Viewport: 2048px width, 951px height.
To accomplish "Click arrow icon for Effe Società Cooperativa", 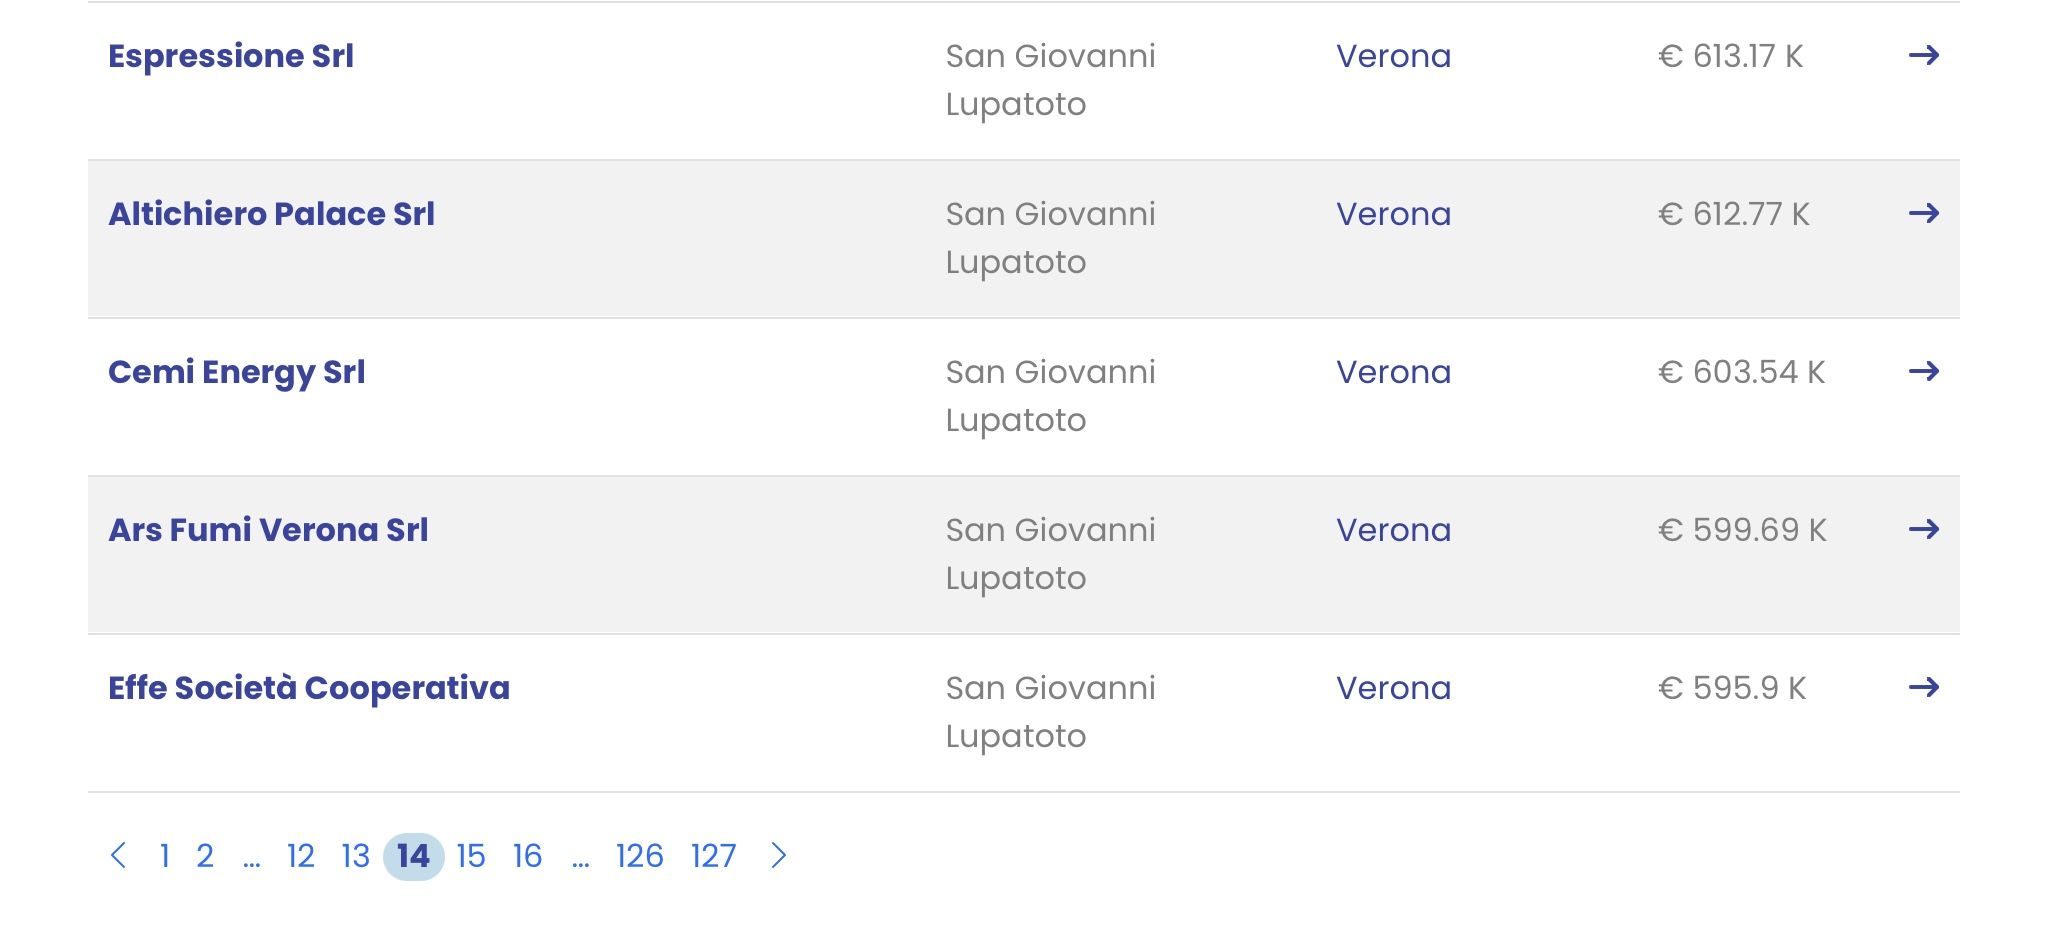I will tap(1924, 687).
